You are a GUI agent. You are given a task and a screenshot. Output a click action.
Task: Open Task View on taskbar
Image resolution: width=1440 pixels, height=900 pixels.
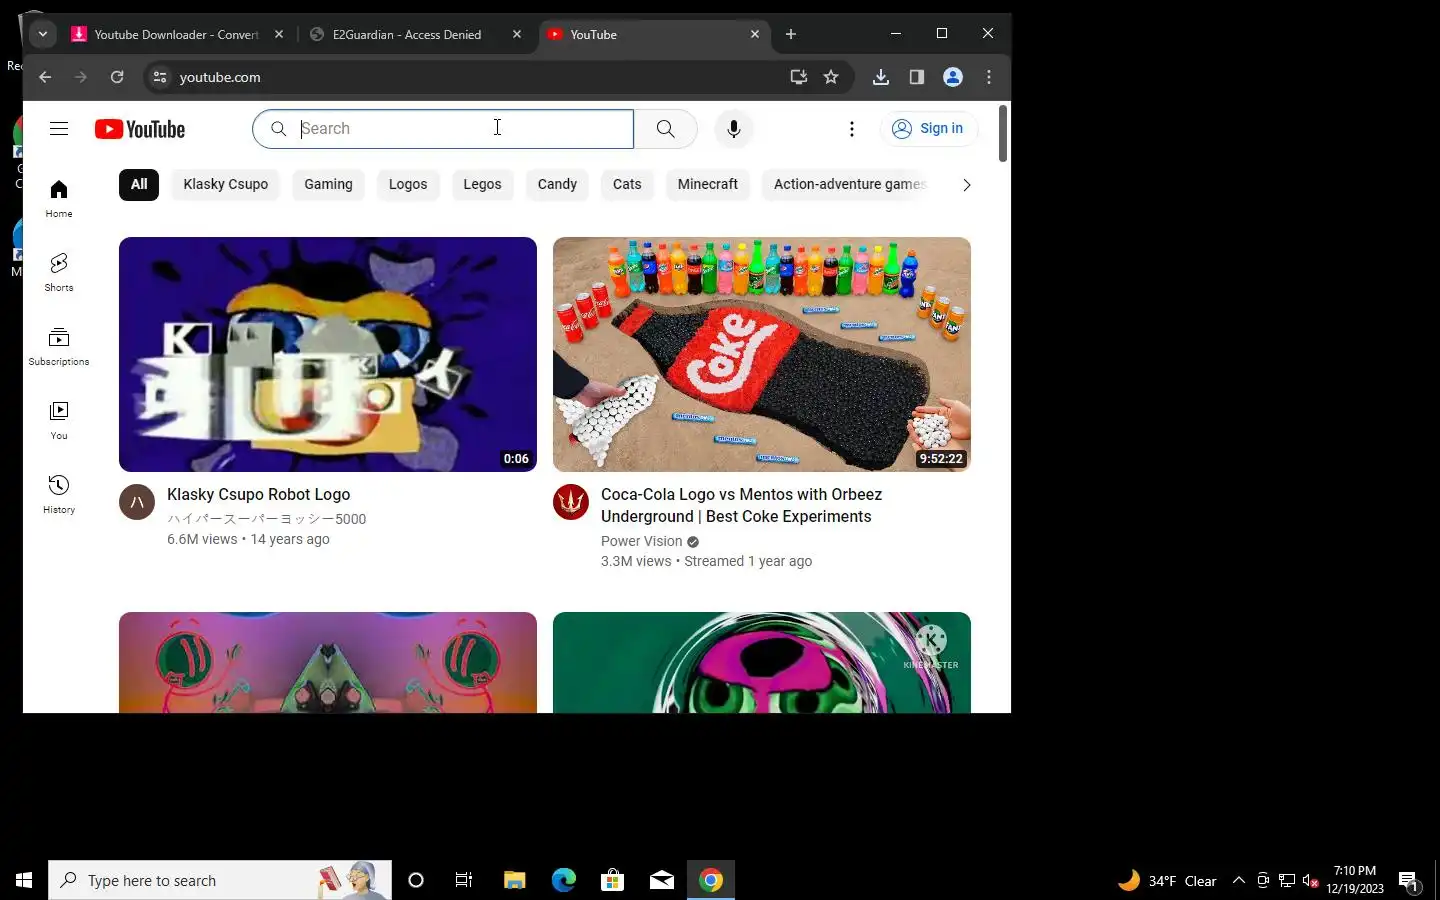(464, 880)
